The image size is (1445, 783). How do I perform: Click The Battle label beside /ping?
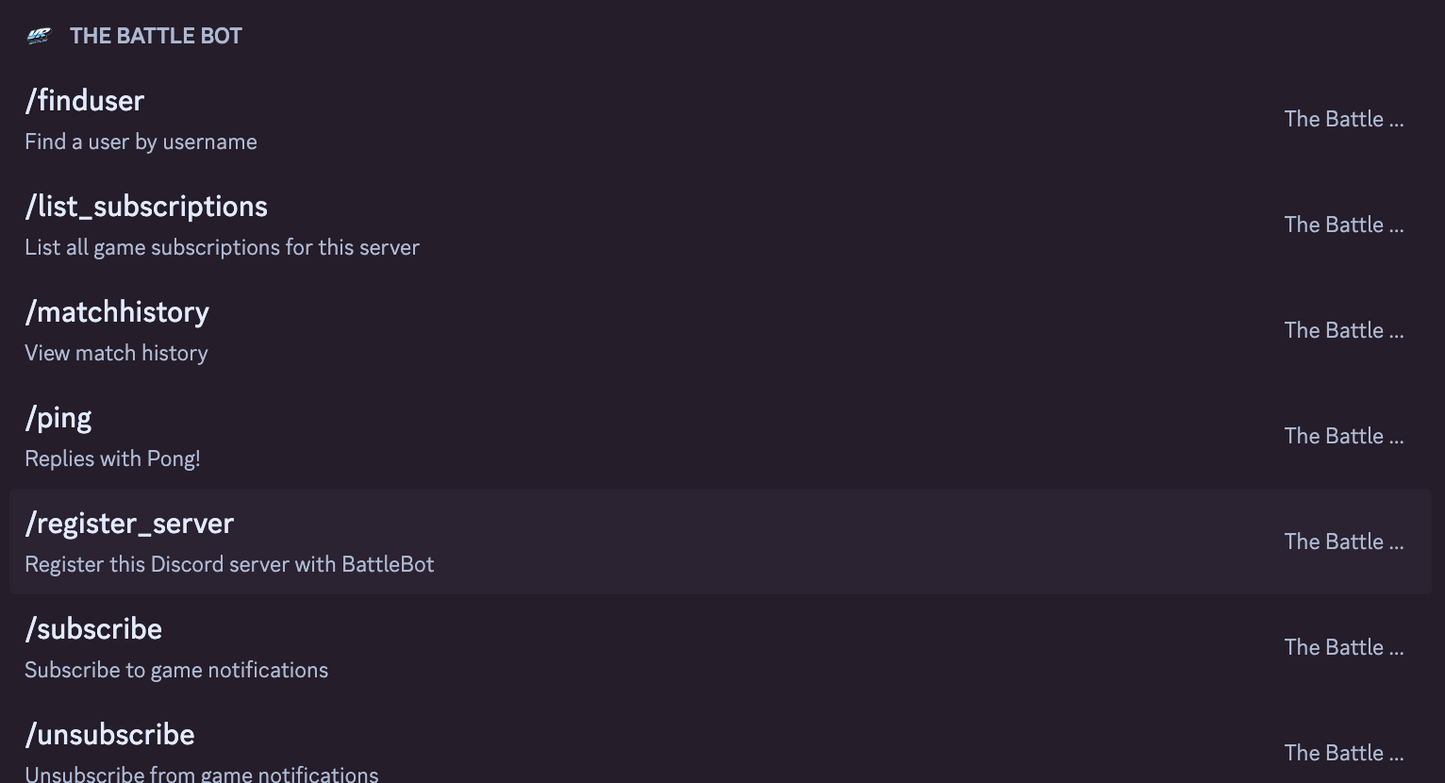1344,436
